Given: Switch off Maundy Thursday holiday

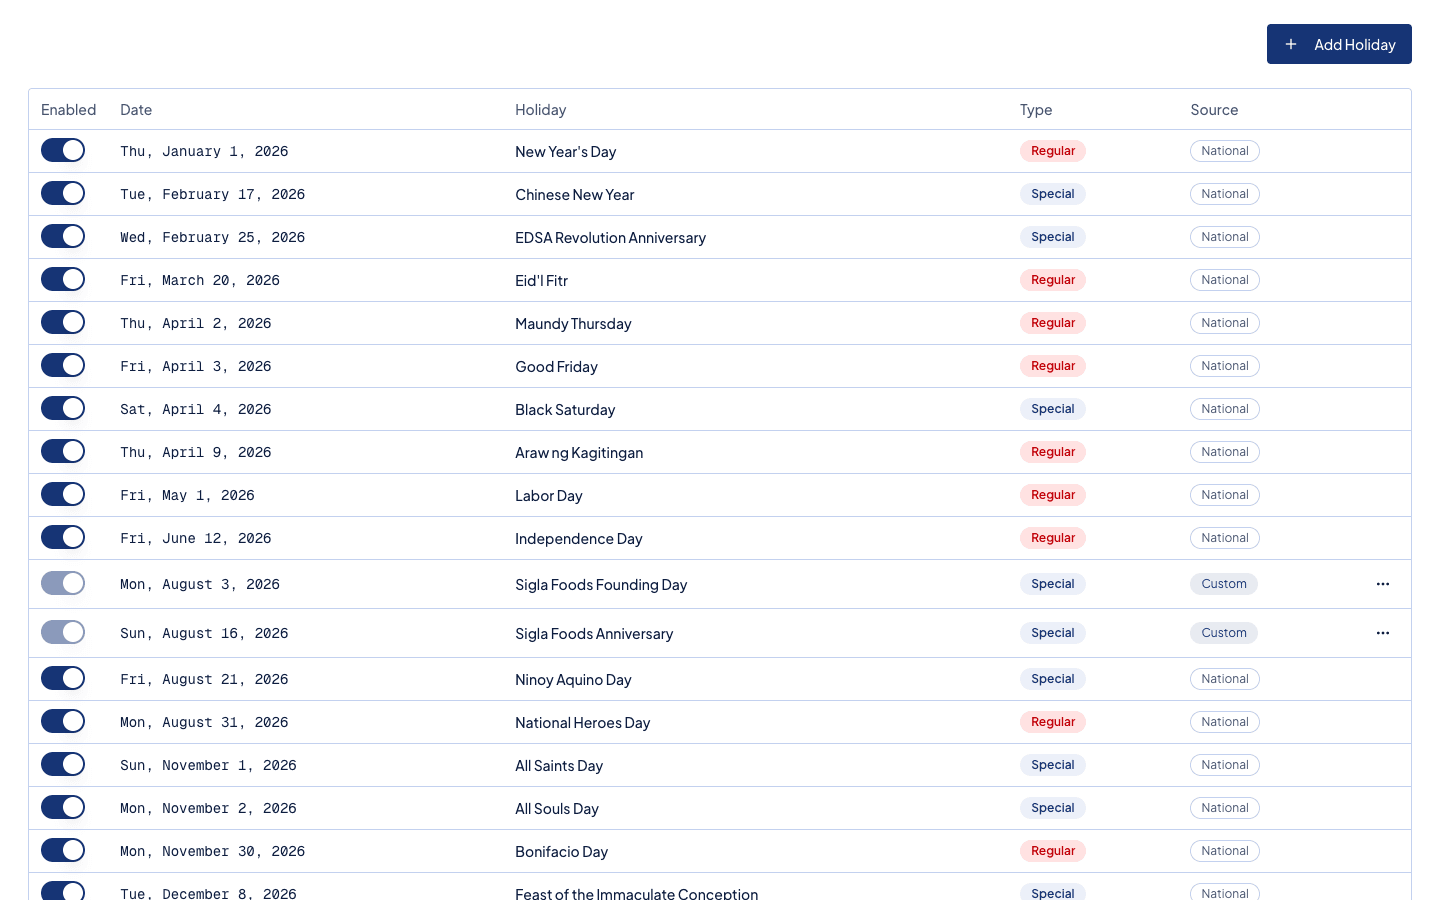Looking at the screenshot, I should click(x=63, y=322).
